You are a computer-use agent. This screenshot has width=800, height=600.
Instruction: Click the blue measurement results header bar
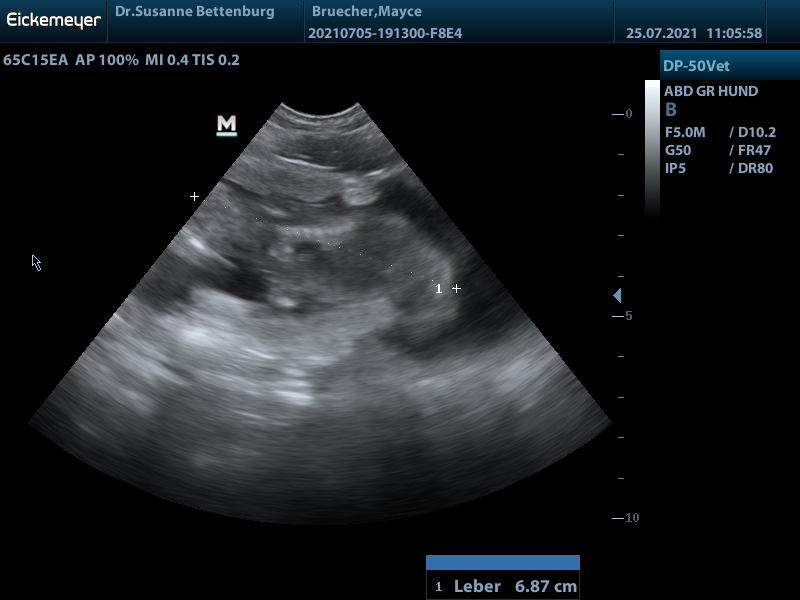[503, 563]
